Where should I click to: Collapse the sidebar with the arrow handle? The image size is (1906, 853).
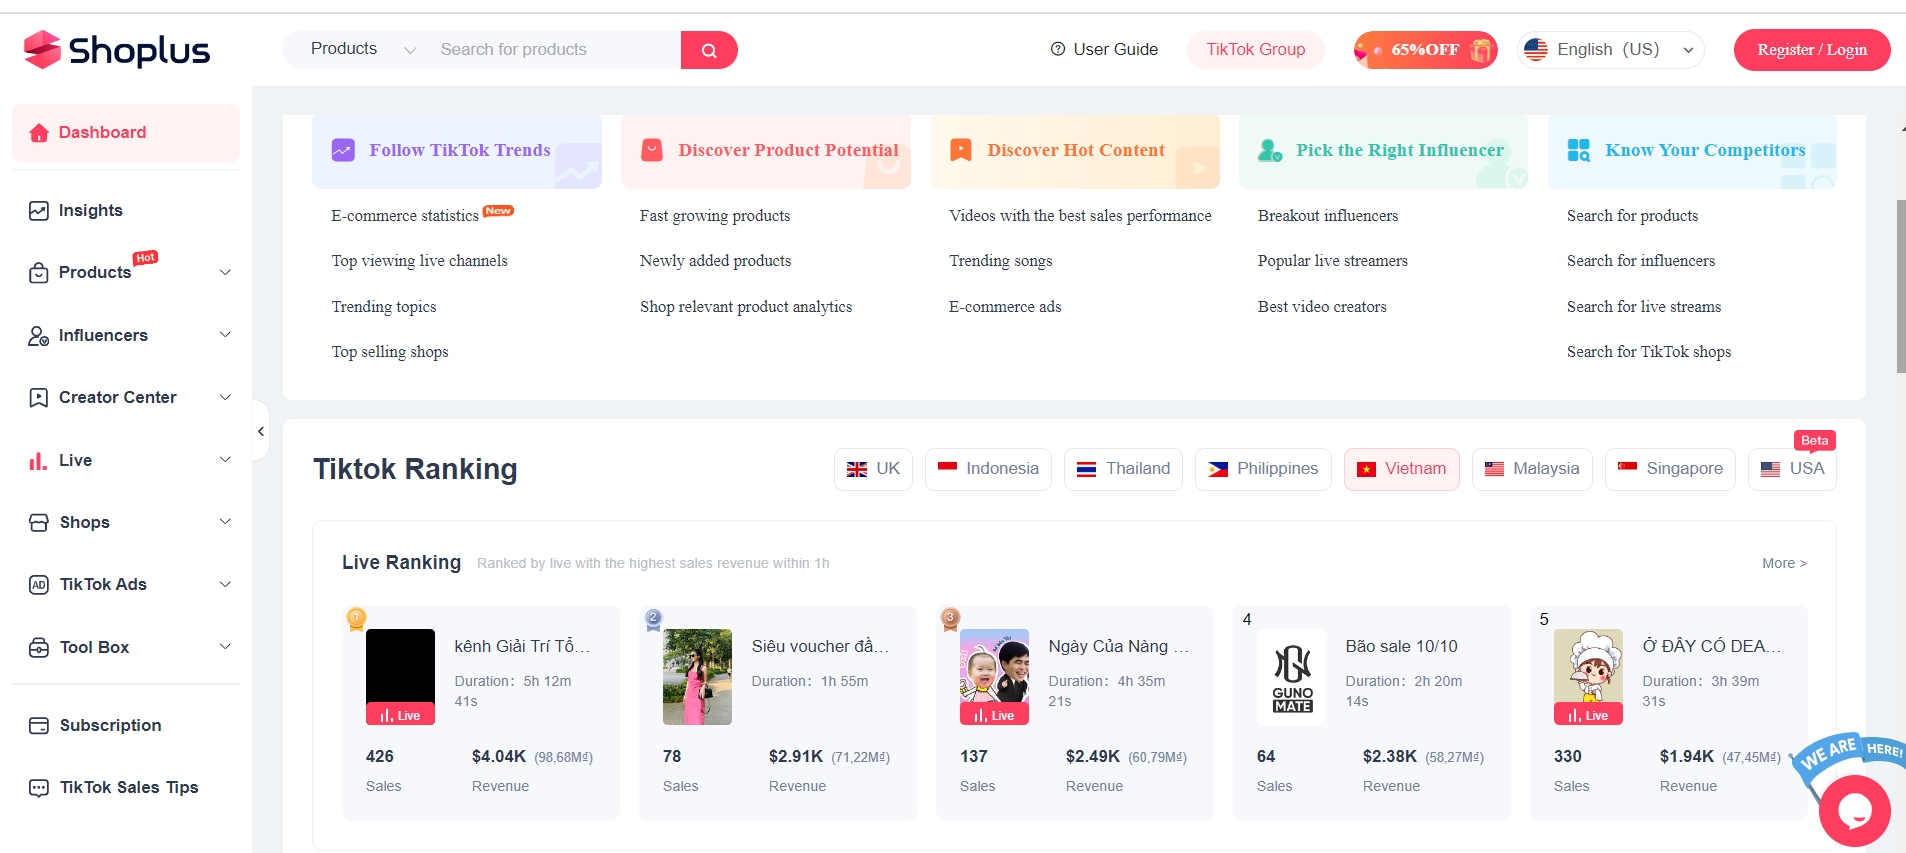tap(261, 431)
